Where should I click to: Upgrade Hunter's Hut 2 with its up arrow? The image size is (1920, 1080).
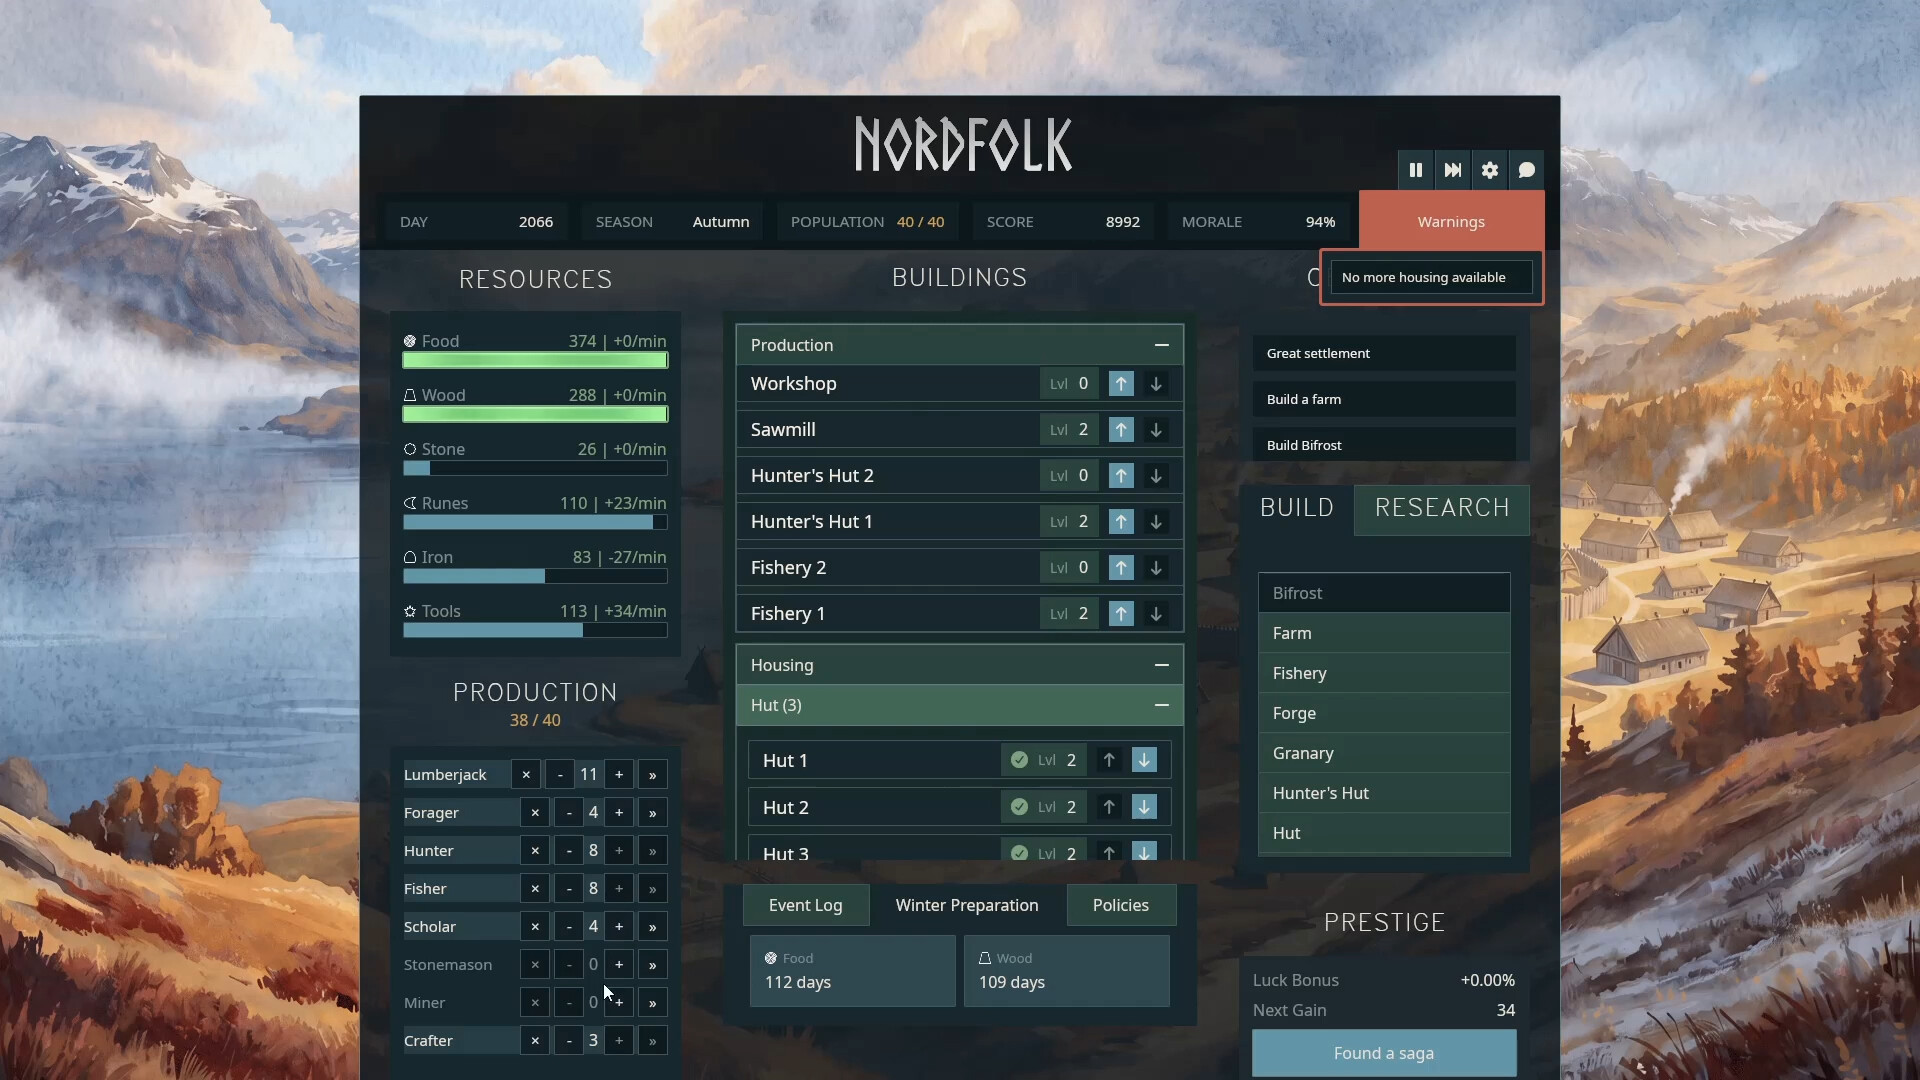(x=1121, y=476)
